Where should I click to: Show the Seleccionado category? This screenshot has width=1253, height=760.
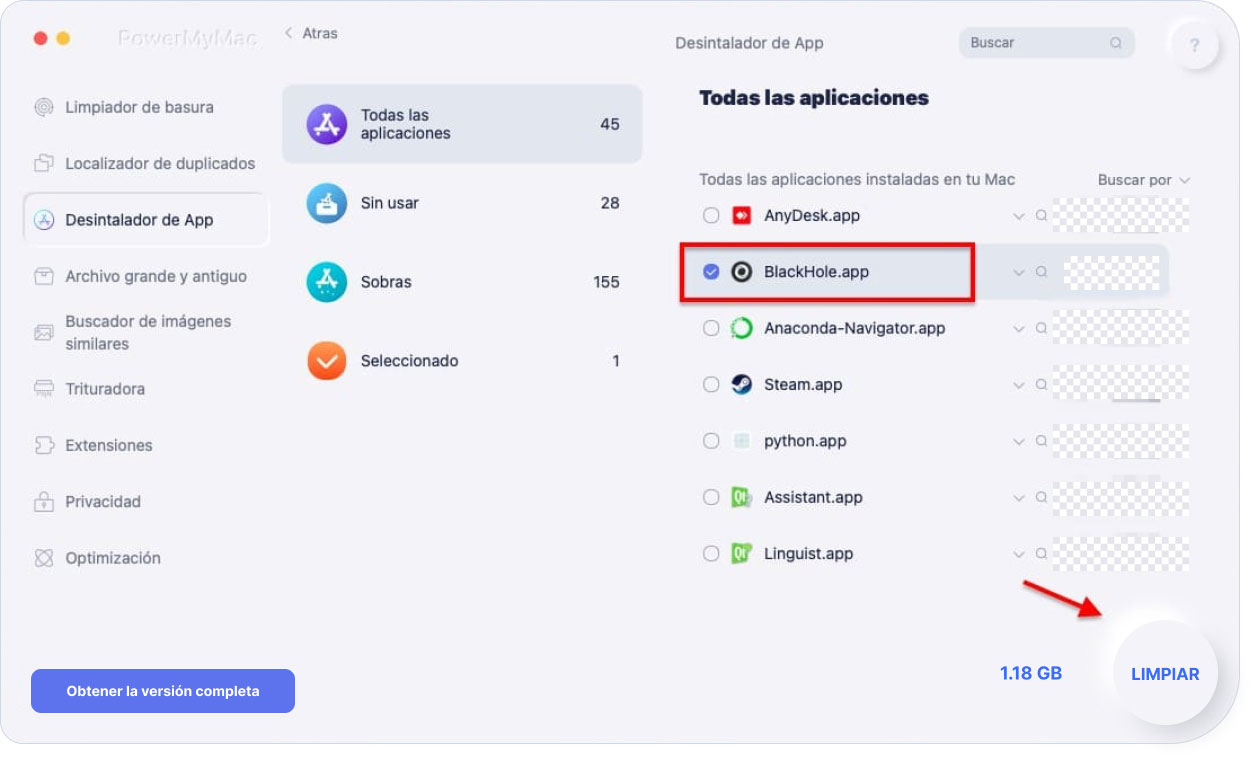point(462,361)
